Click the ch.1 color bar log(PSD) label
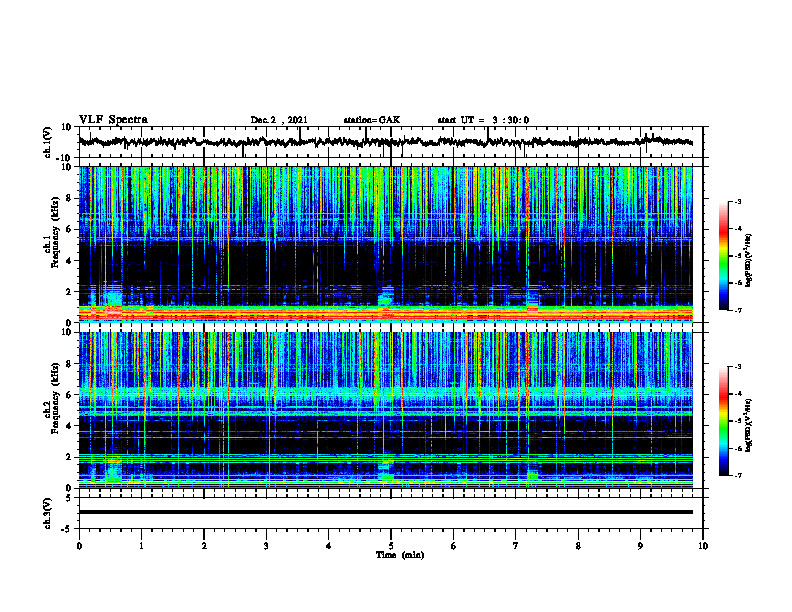The width and height of the screenshot is (792, 612). pyautogui.click(x=748, y=260)
